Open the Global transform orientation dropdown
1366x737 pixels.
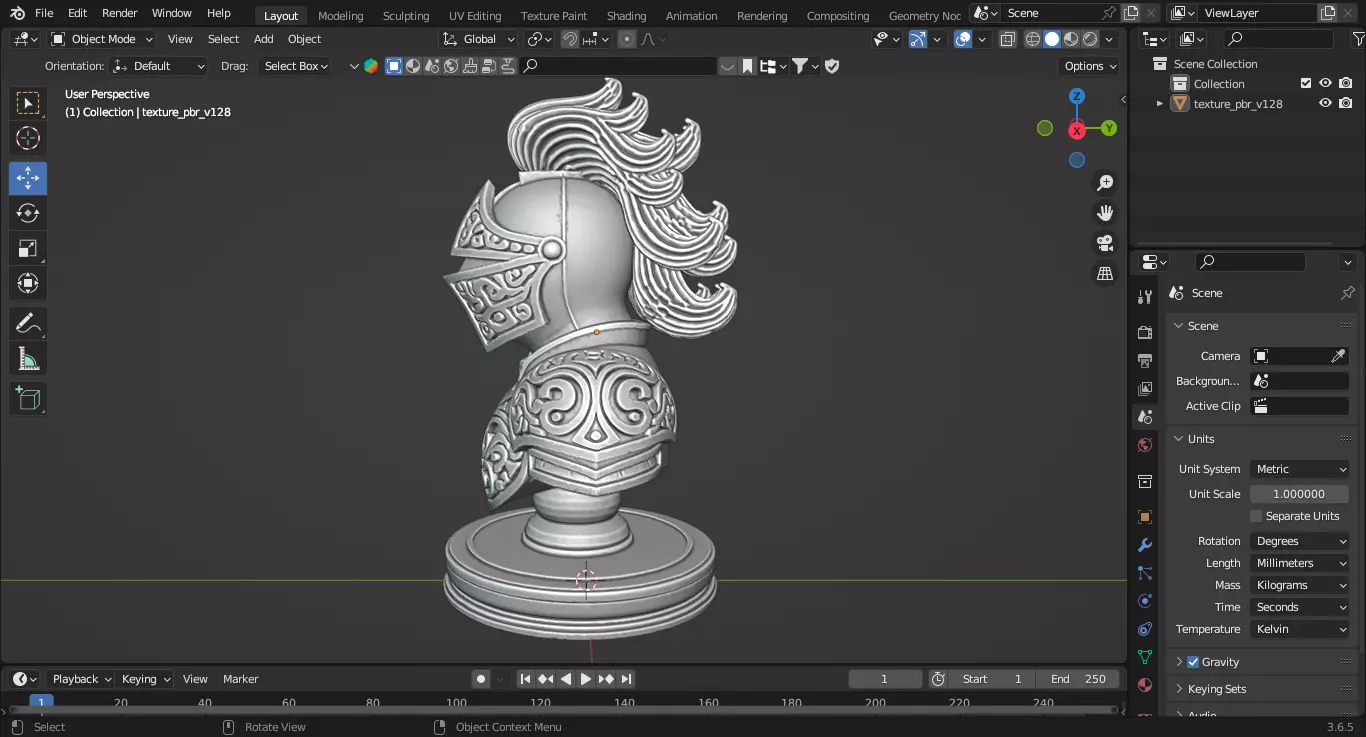tap(478, 39)
